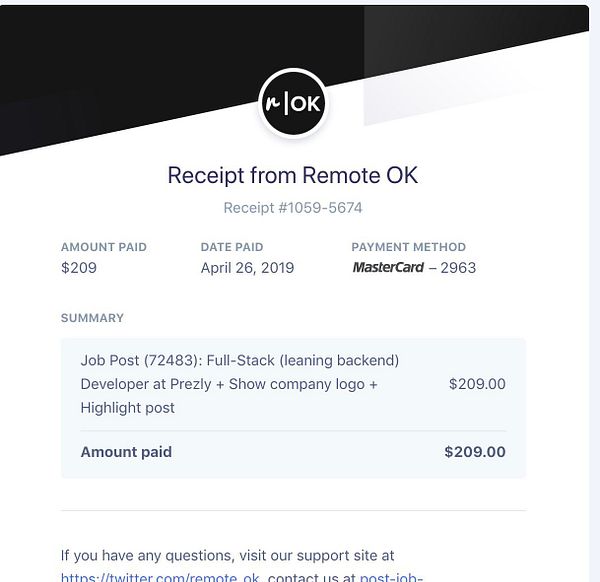Click the DATE PAID label
600x582 pixels.
click(x=232, y=247)
